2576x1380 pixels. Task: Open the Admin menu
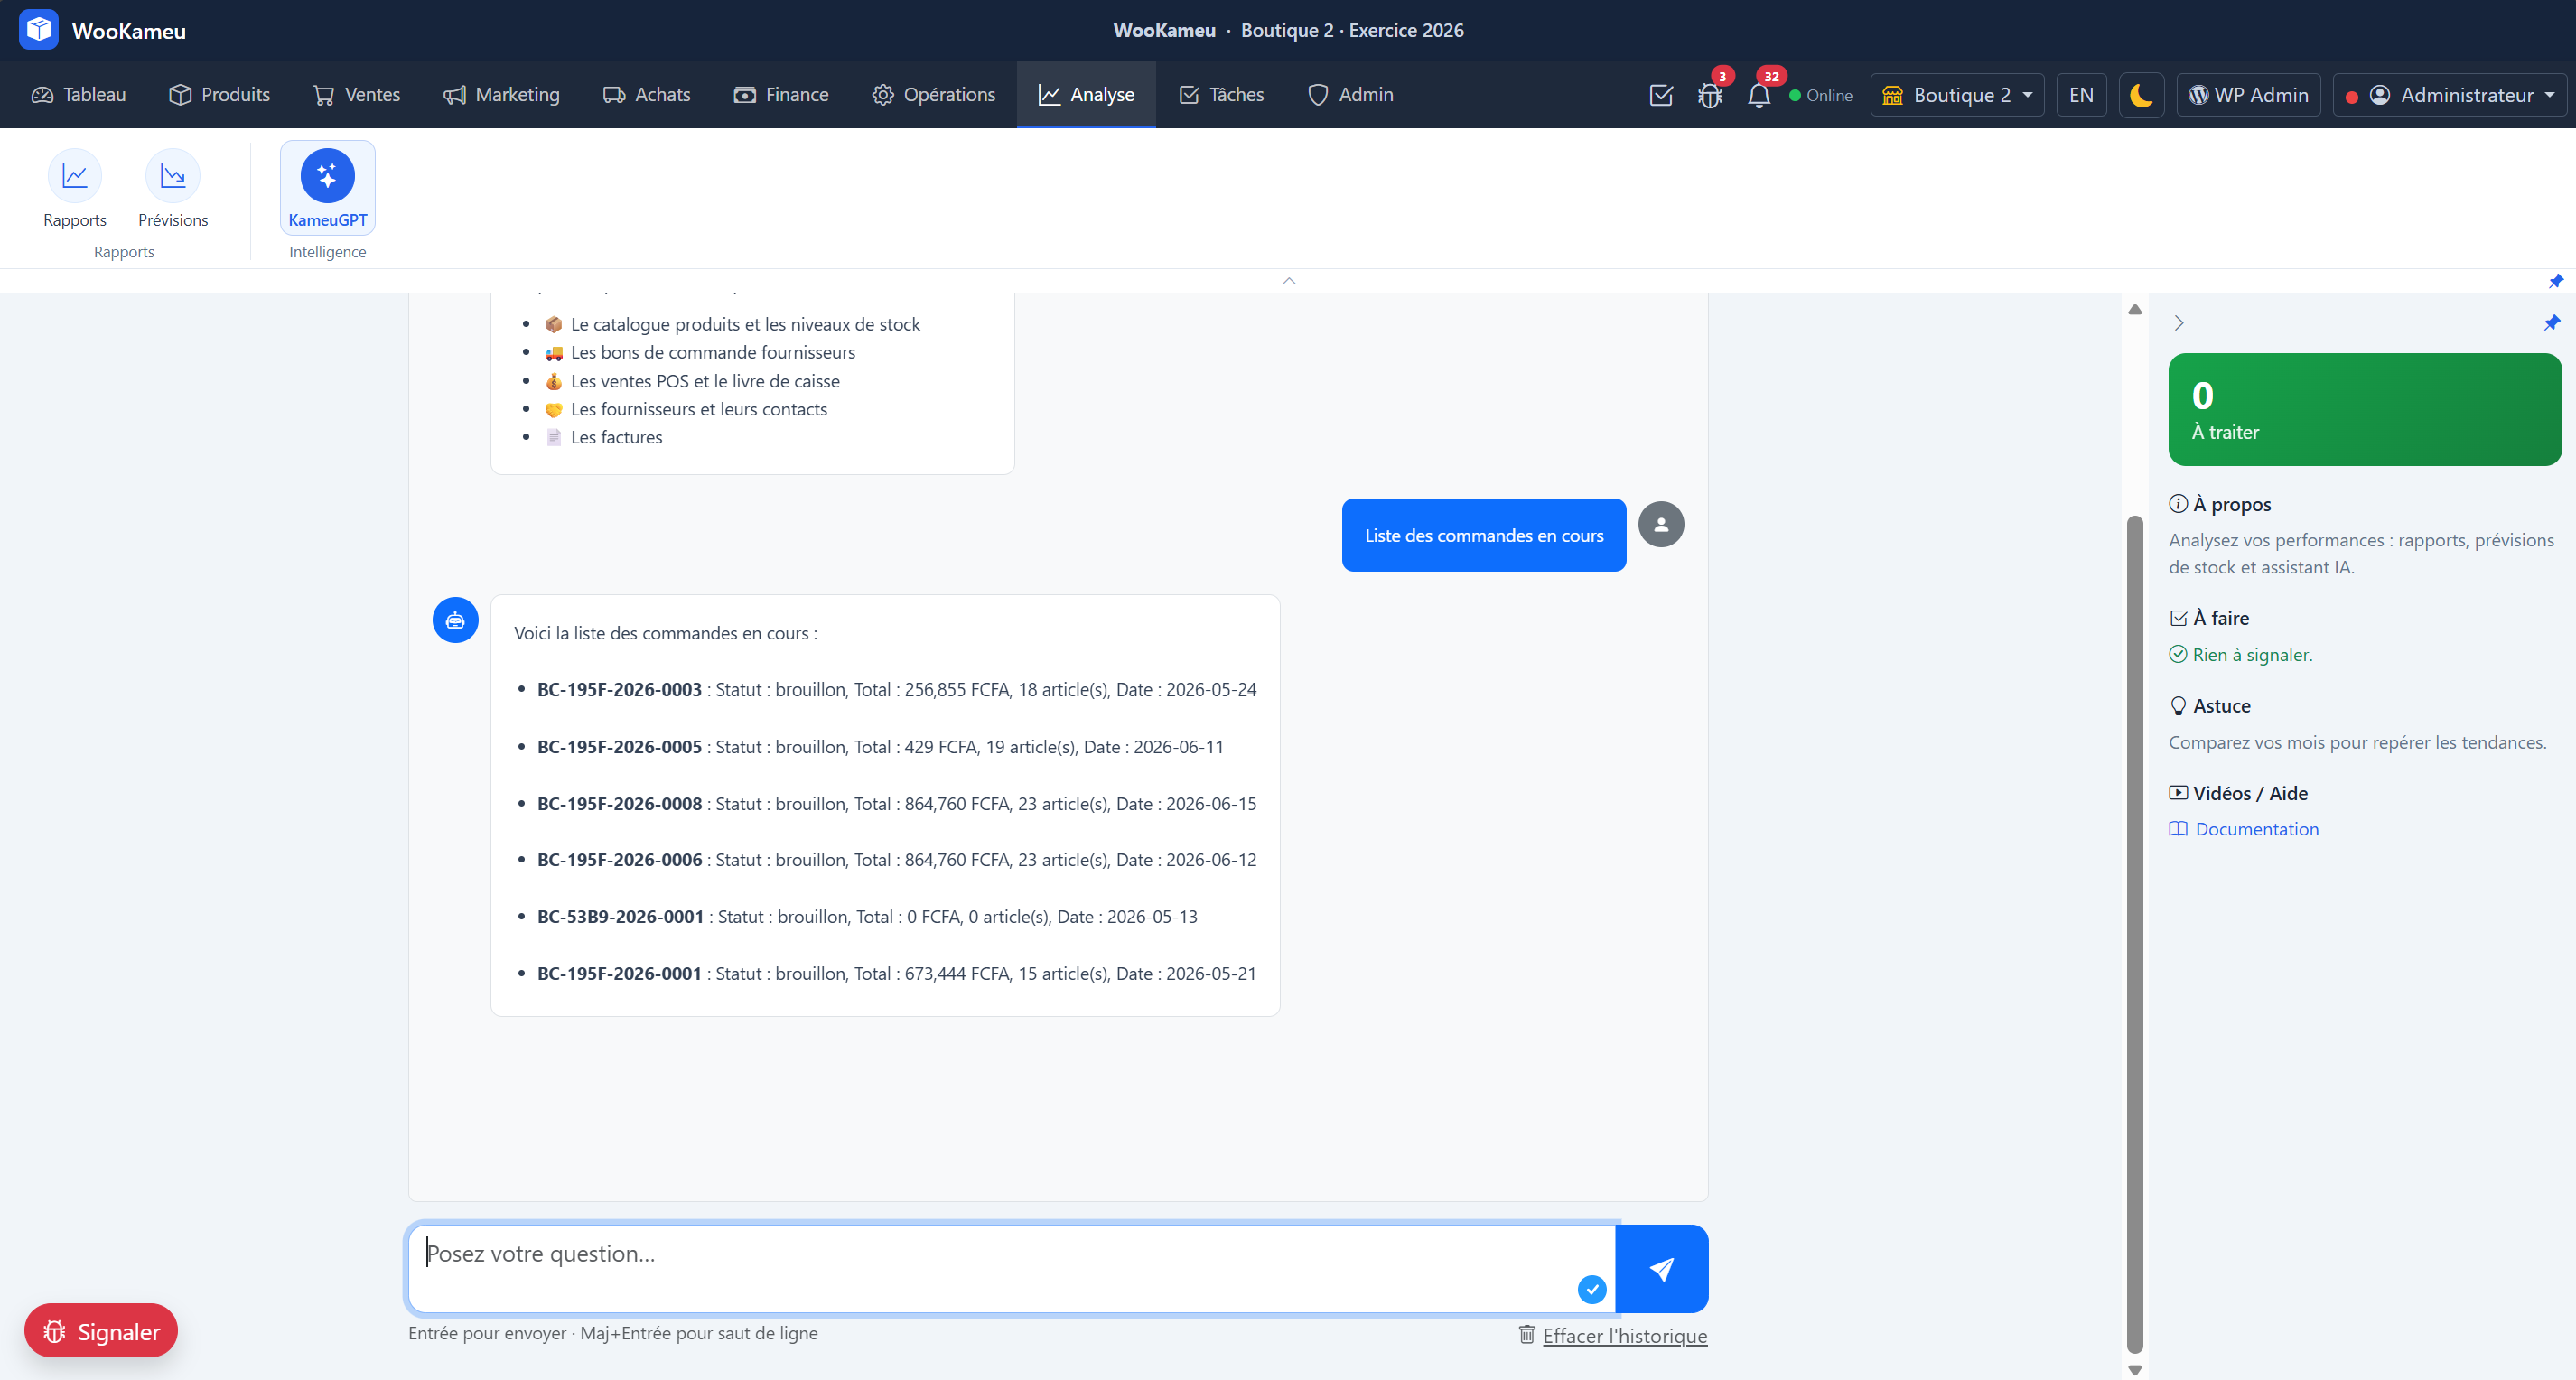(1351, 95)
